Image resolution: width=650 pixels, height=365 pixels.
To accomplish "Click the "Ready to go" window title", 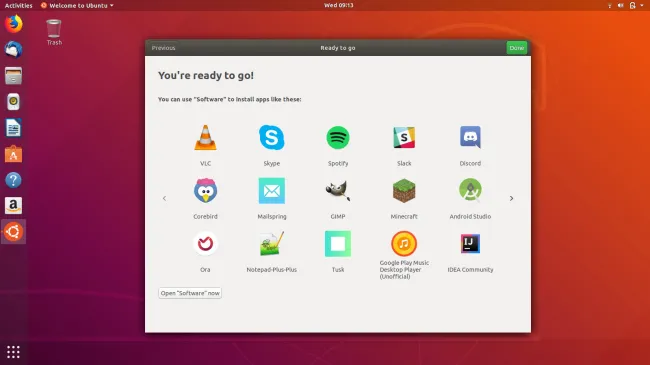I will (x=338, y=48).
